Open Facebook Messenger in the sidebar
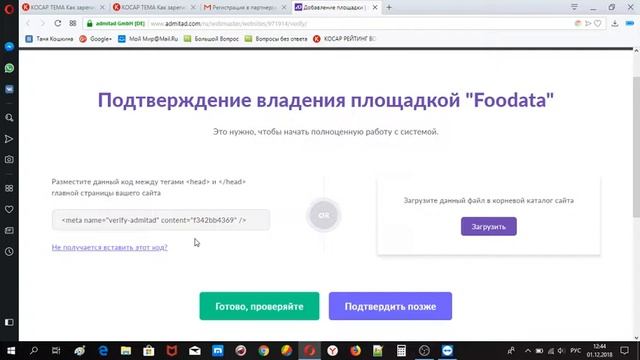Screen dimensions: 640x360 [9, 47]
